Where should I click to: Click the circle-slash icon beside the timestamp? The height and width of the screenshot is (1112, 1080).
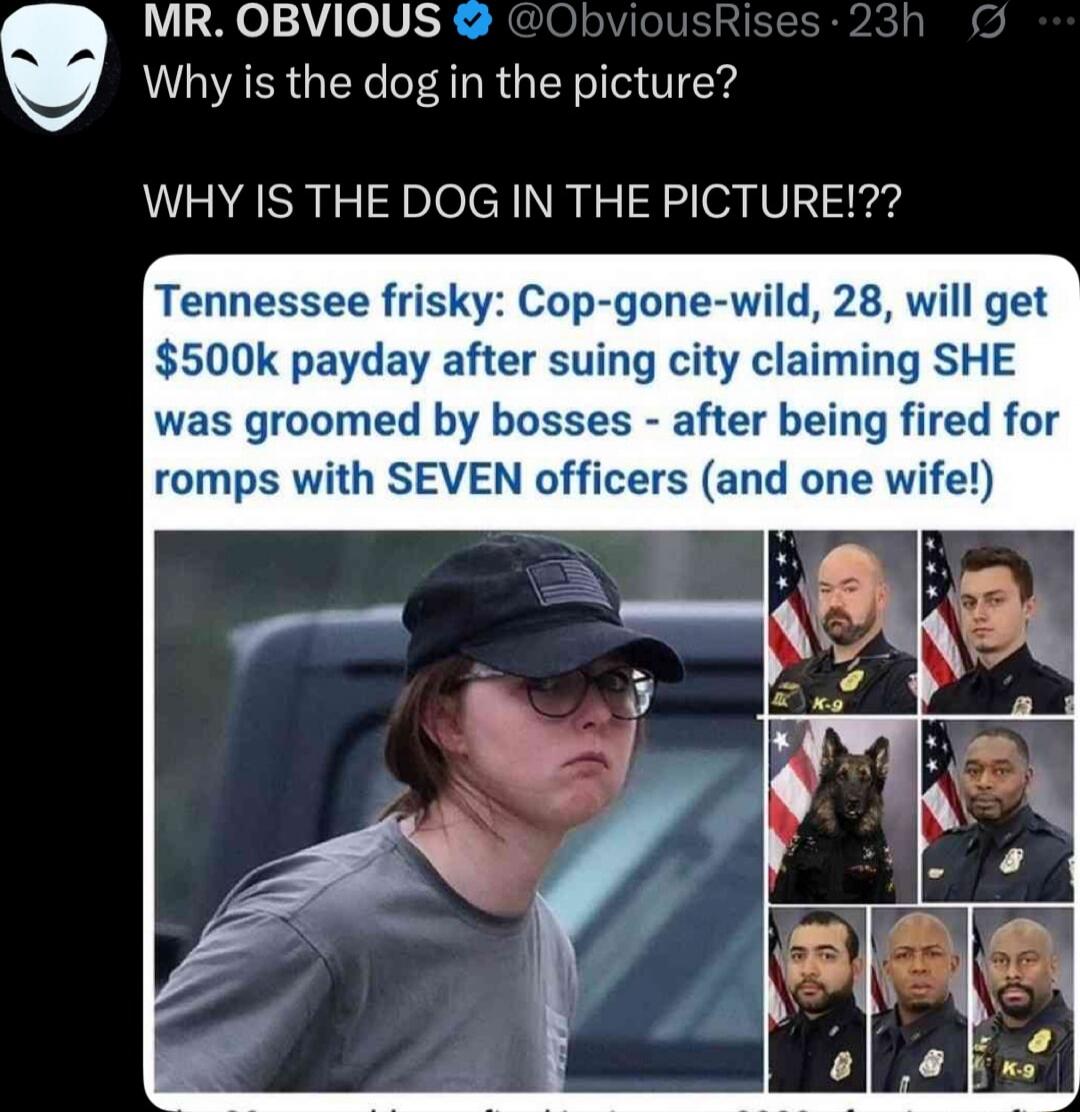pos(987,24)
